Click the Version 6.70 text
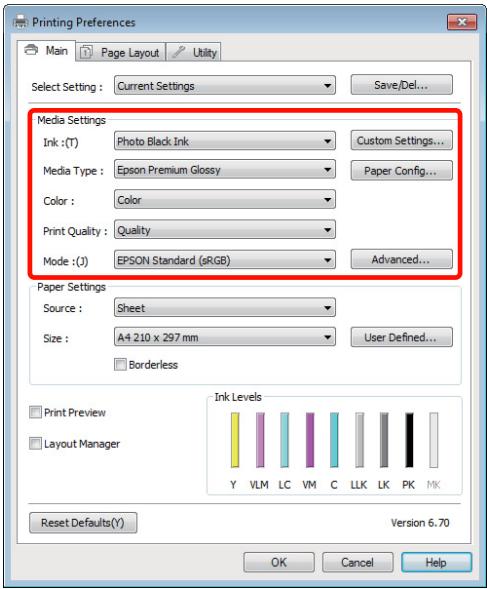Image resolution: width=487 pixels, height=589 pixels. tap(420, 523)
